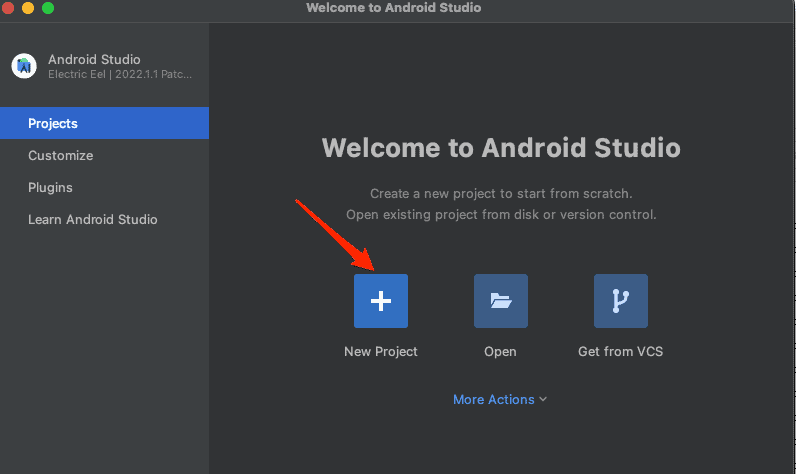Image resolution: width=796 pixels, height=474 pixels.
Task: Open the Plugins section
Action: click(x=50, y=188)
